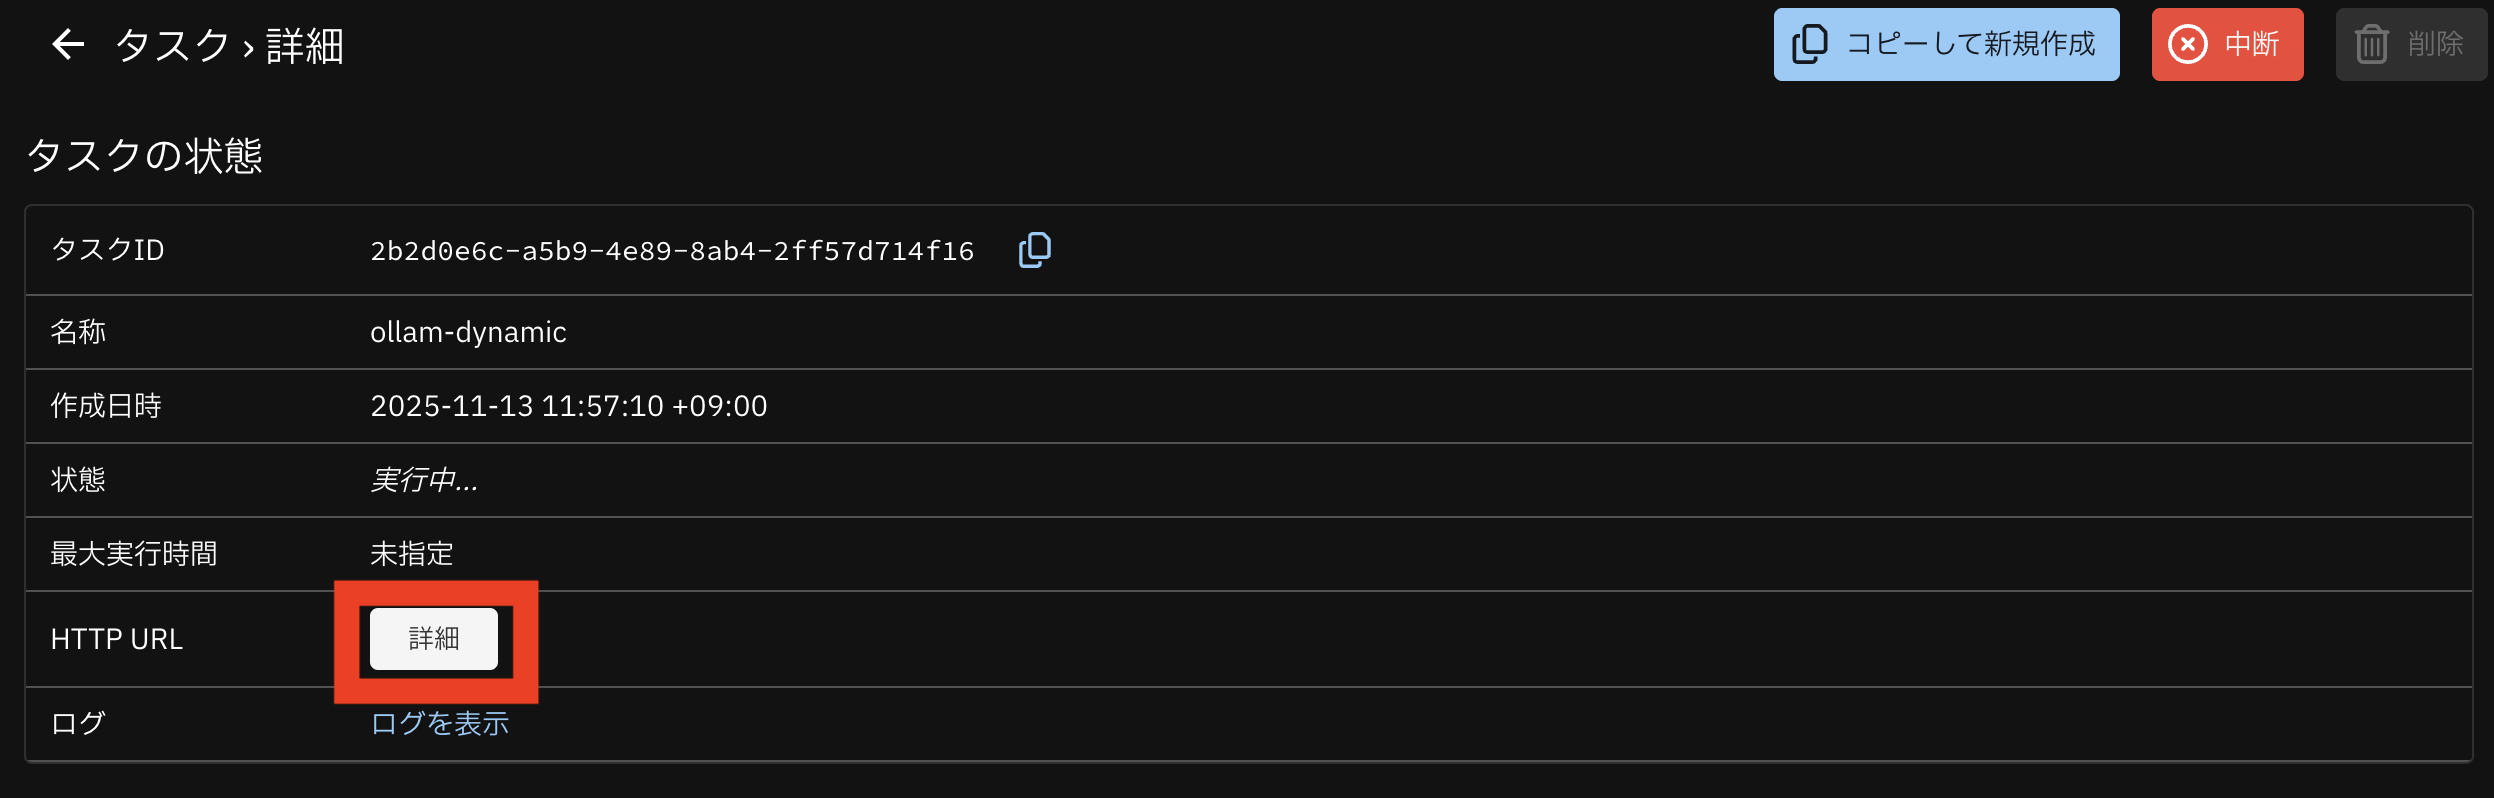Click the HTTP URL row label

117,639
